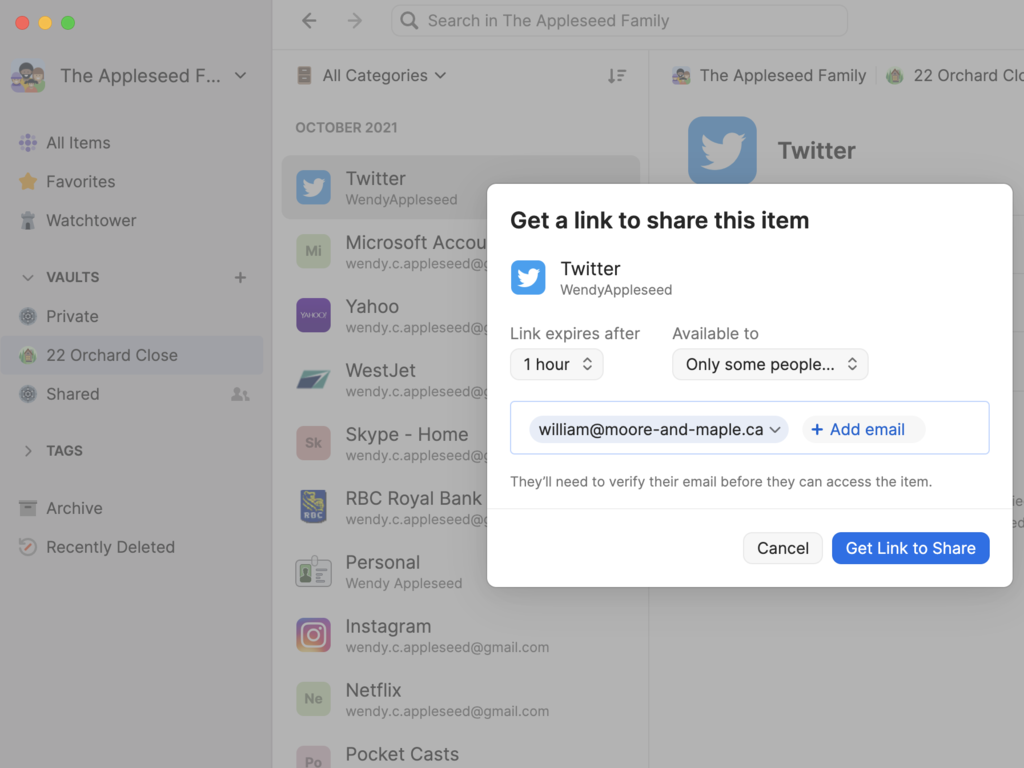The height and width of the screenshot is (768, 1024).
Task: Go back with the left arrow
Action: coord(309,21)
